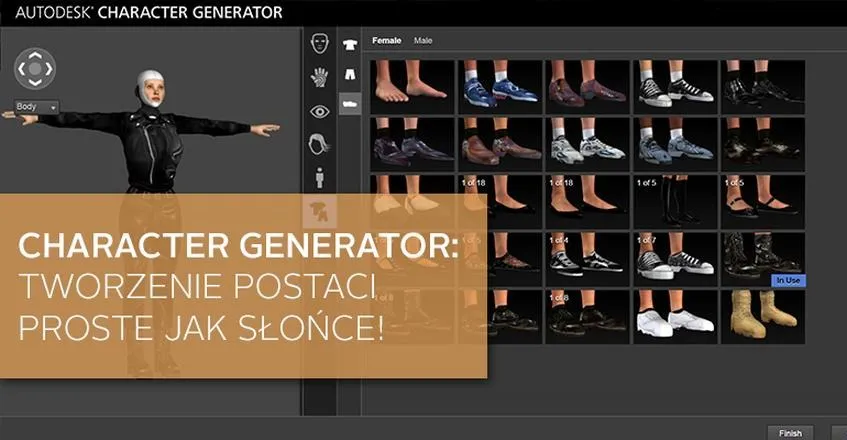847x440 pixels.
Task: Choose the dark shoes at end of second row
Action: (x=763, y=144)
